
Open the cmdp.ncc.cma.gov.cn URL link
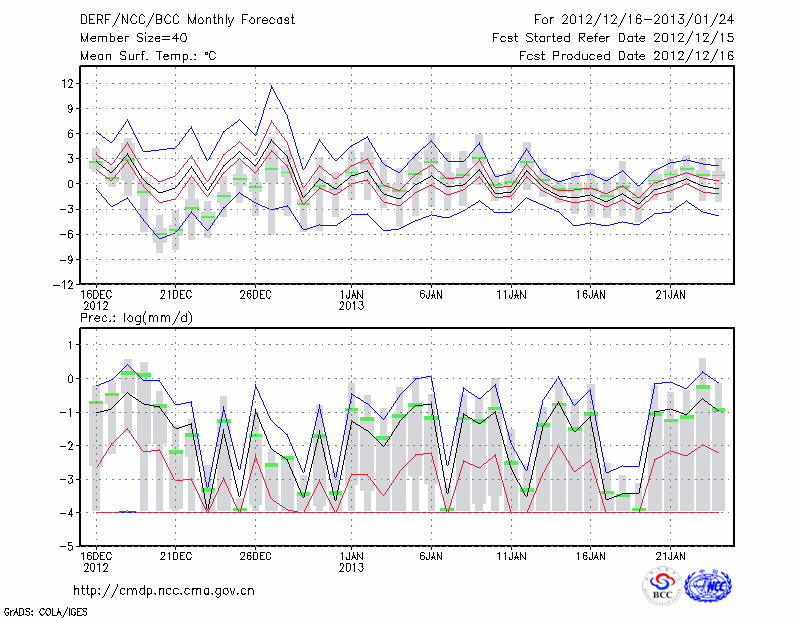pos(164,590)
